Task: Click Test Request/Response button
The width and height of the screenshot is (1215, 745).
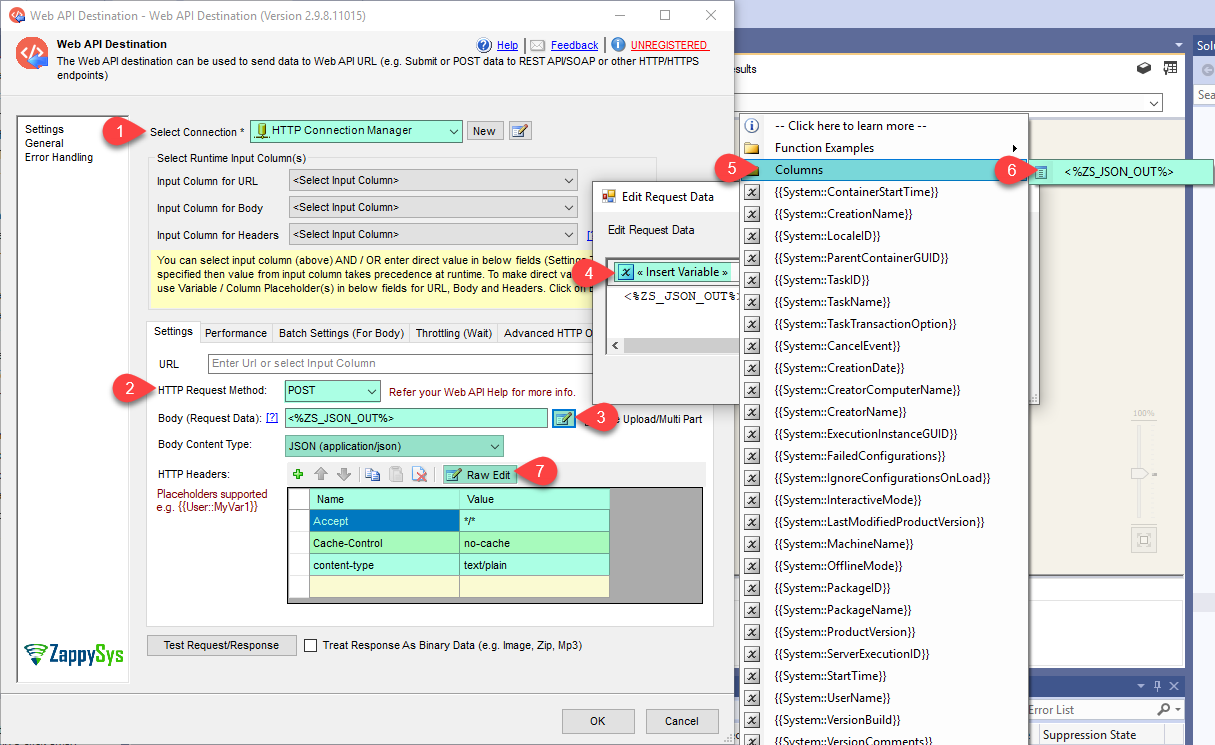Action: click(x=221, y=645)
